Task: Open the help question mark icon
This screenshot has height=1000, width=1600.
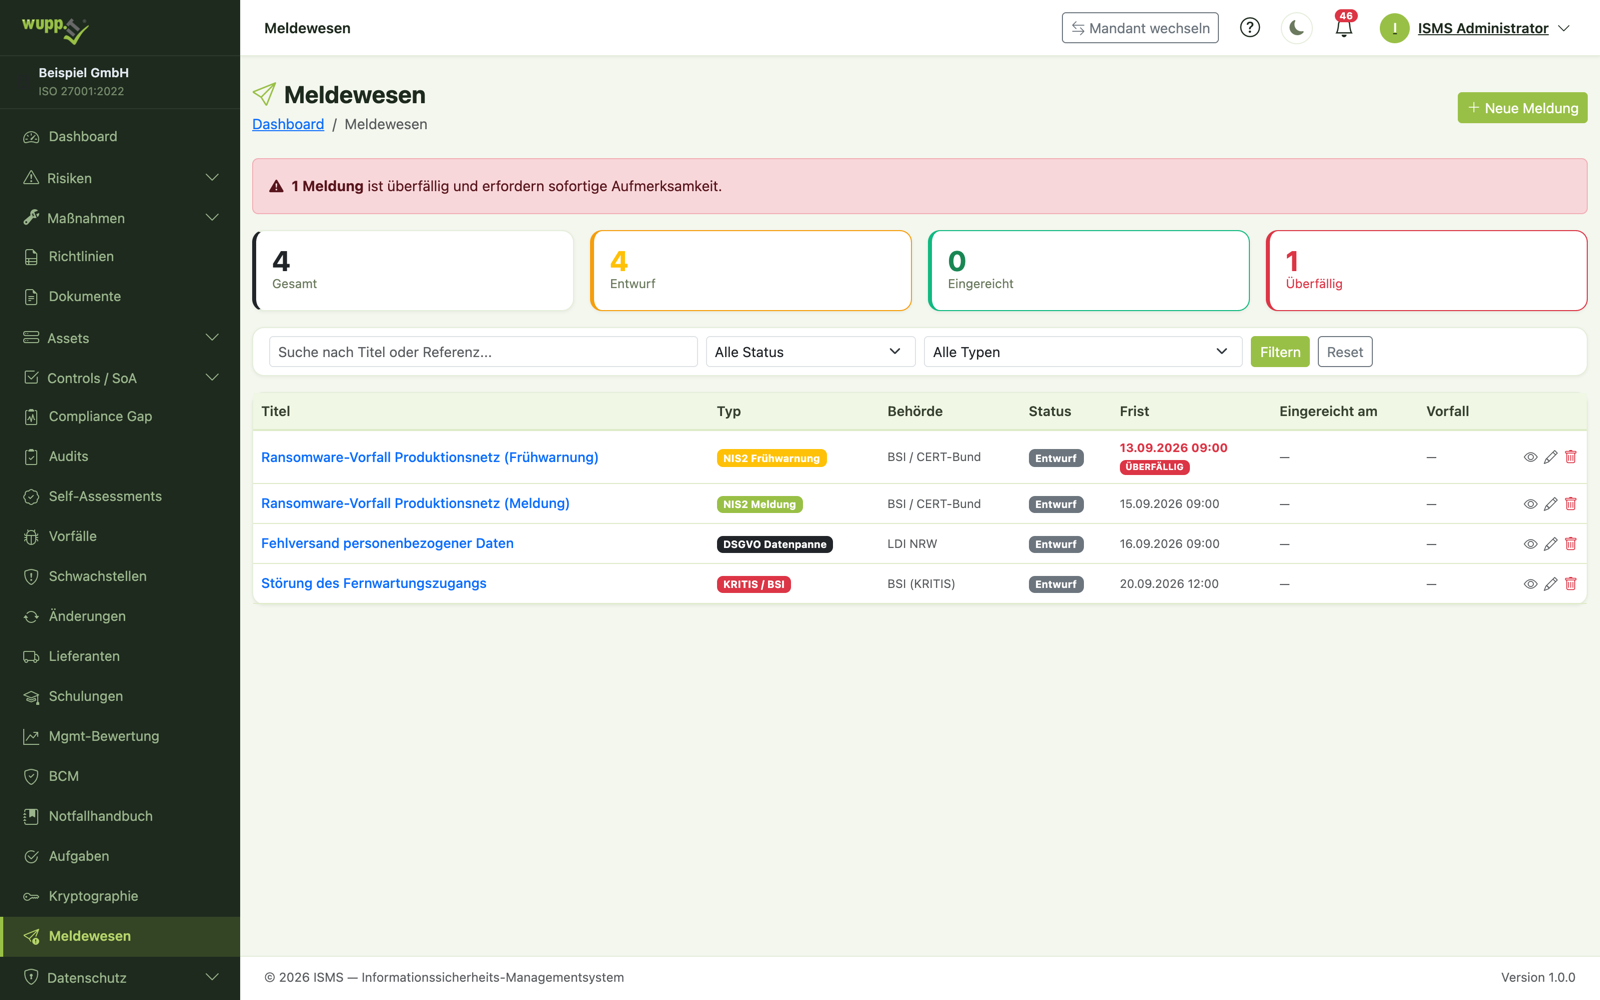Action: coord(1250,28)
